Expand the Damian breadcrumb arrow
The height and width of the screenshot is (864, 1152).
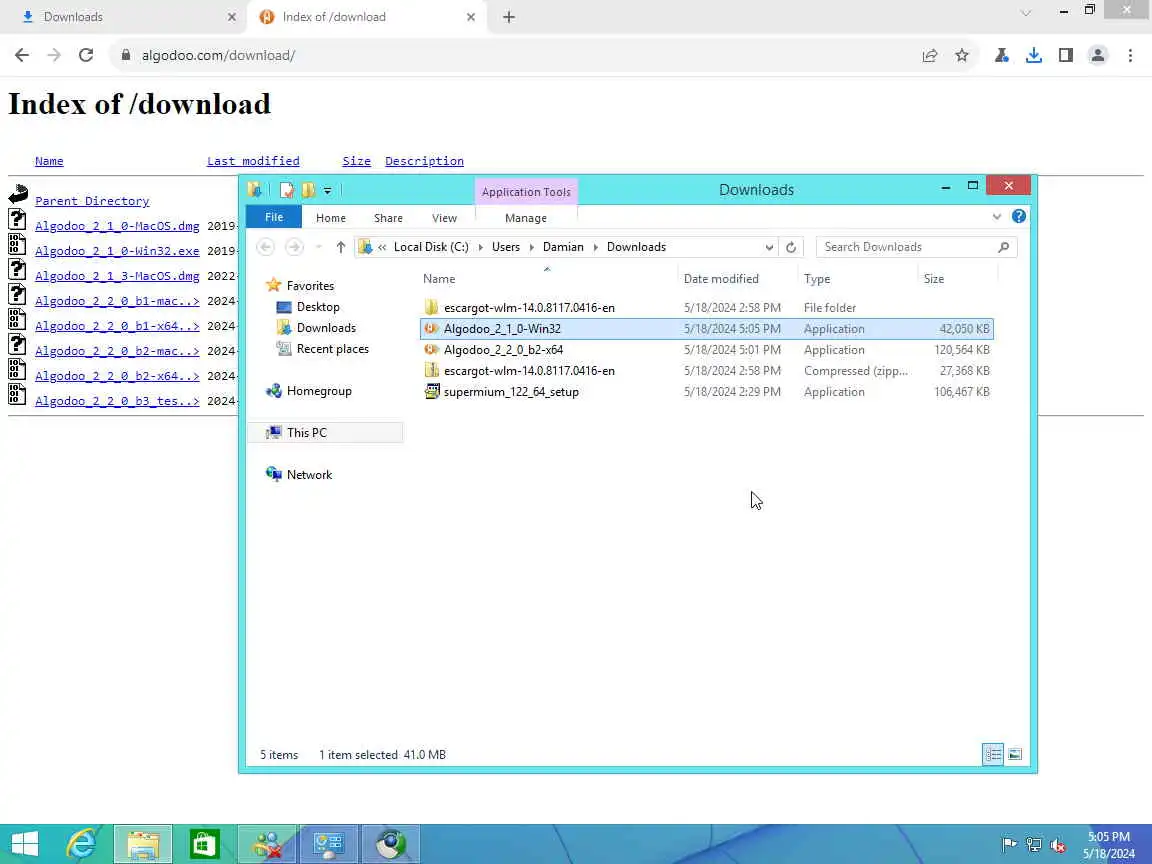click(595, 247)
